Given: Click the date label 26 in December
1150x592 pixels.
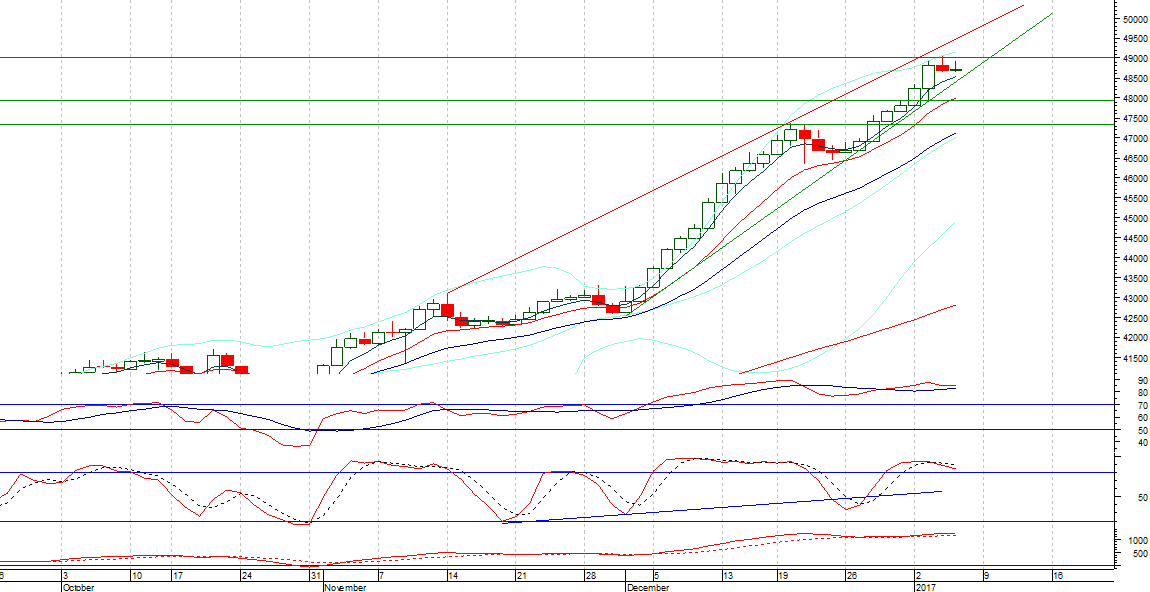Looking at the screenshot, I should click(851, 576).
